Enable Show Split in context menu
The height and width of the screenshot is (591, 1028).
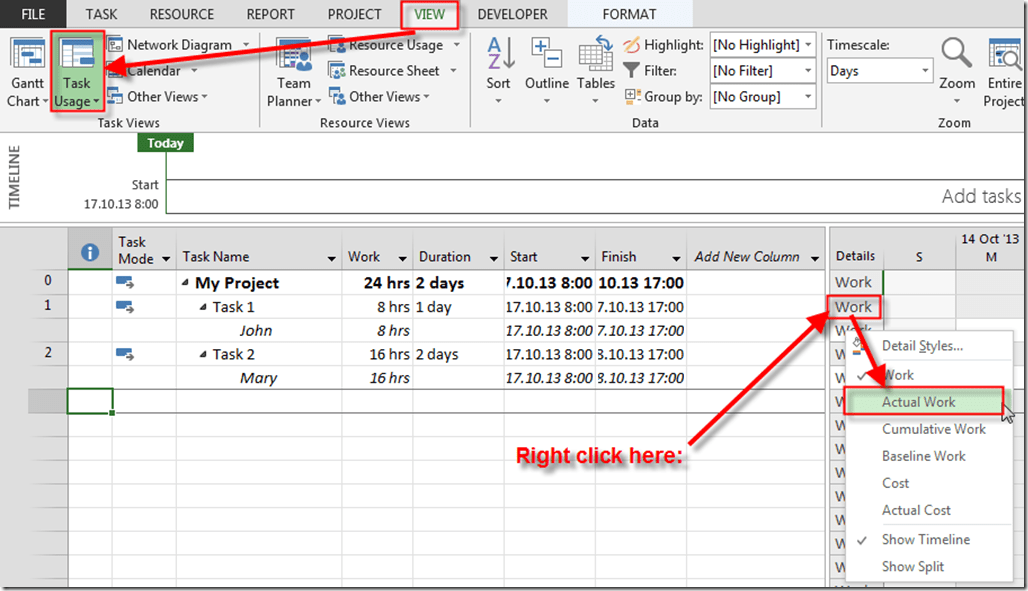tap(912, 566)
